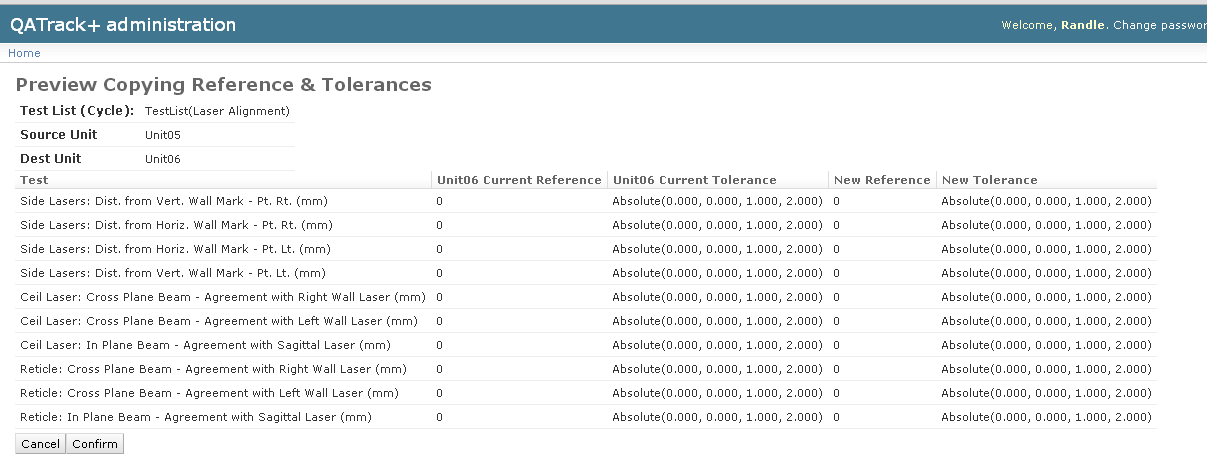Click the TestList(Laser Alignment) value
This screenshot has height=469, width=1207.
pos(217,111)
